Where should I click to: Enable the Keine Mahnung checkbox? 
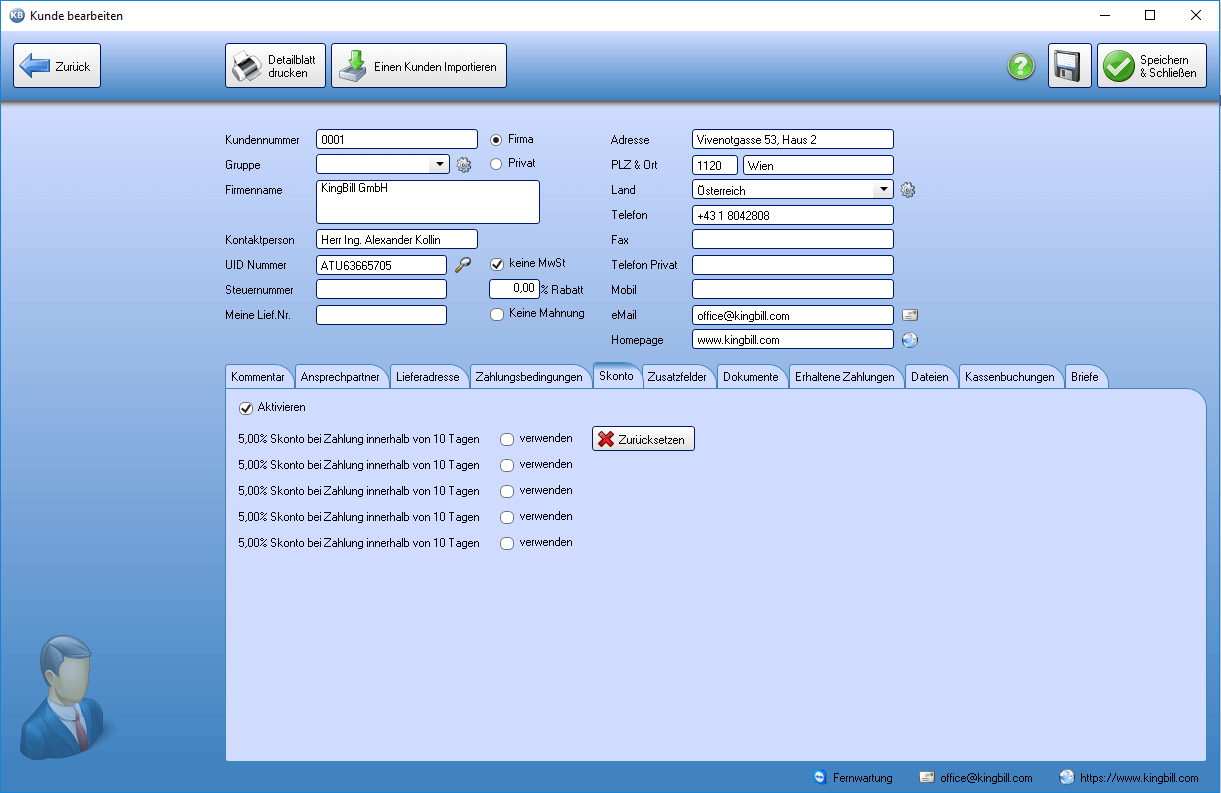coord(496,314)
